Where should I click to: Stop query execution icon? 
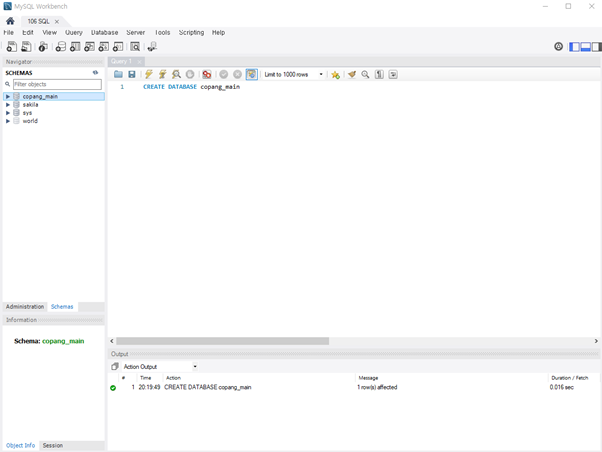click(x=190, y=74)
